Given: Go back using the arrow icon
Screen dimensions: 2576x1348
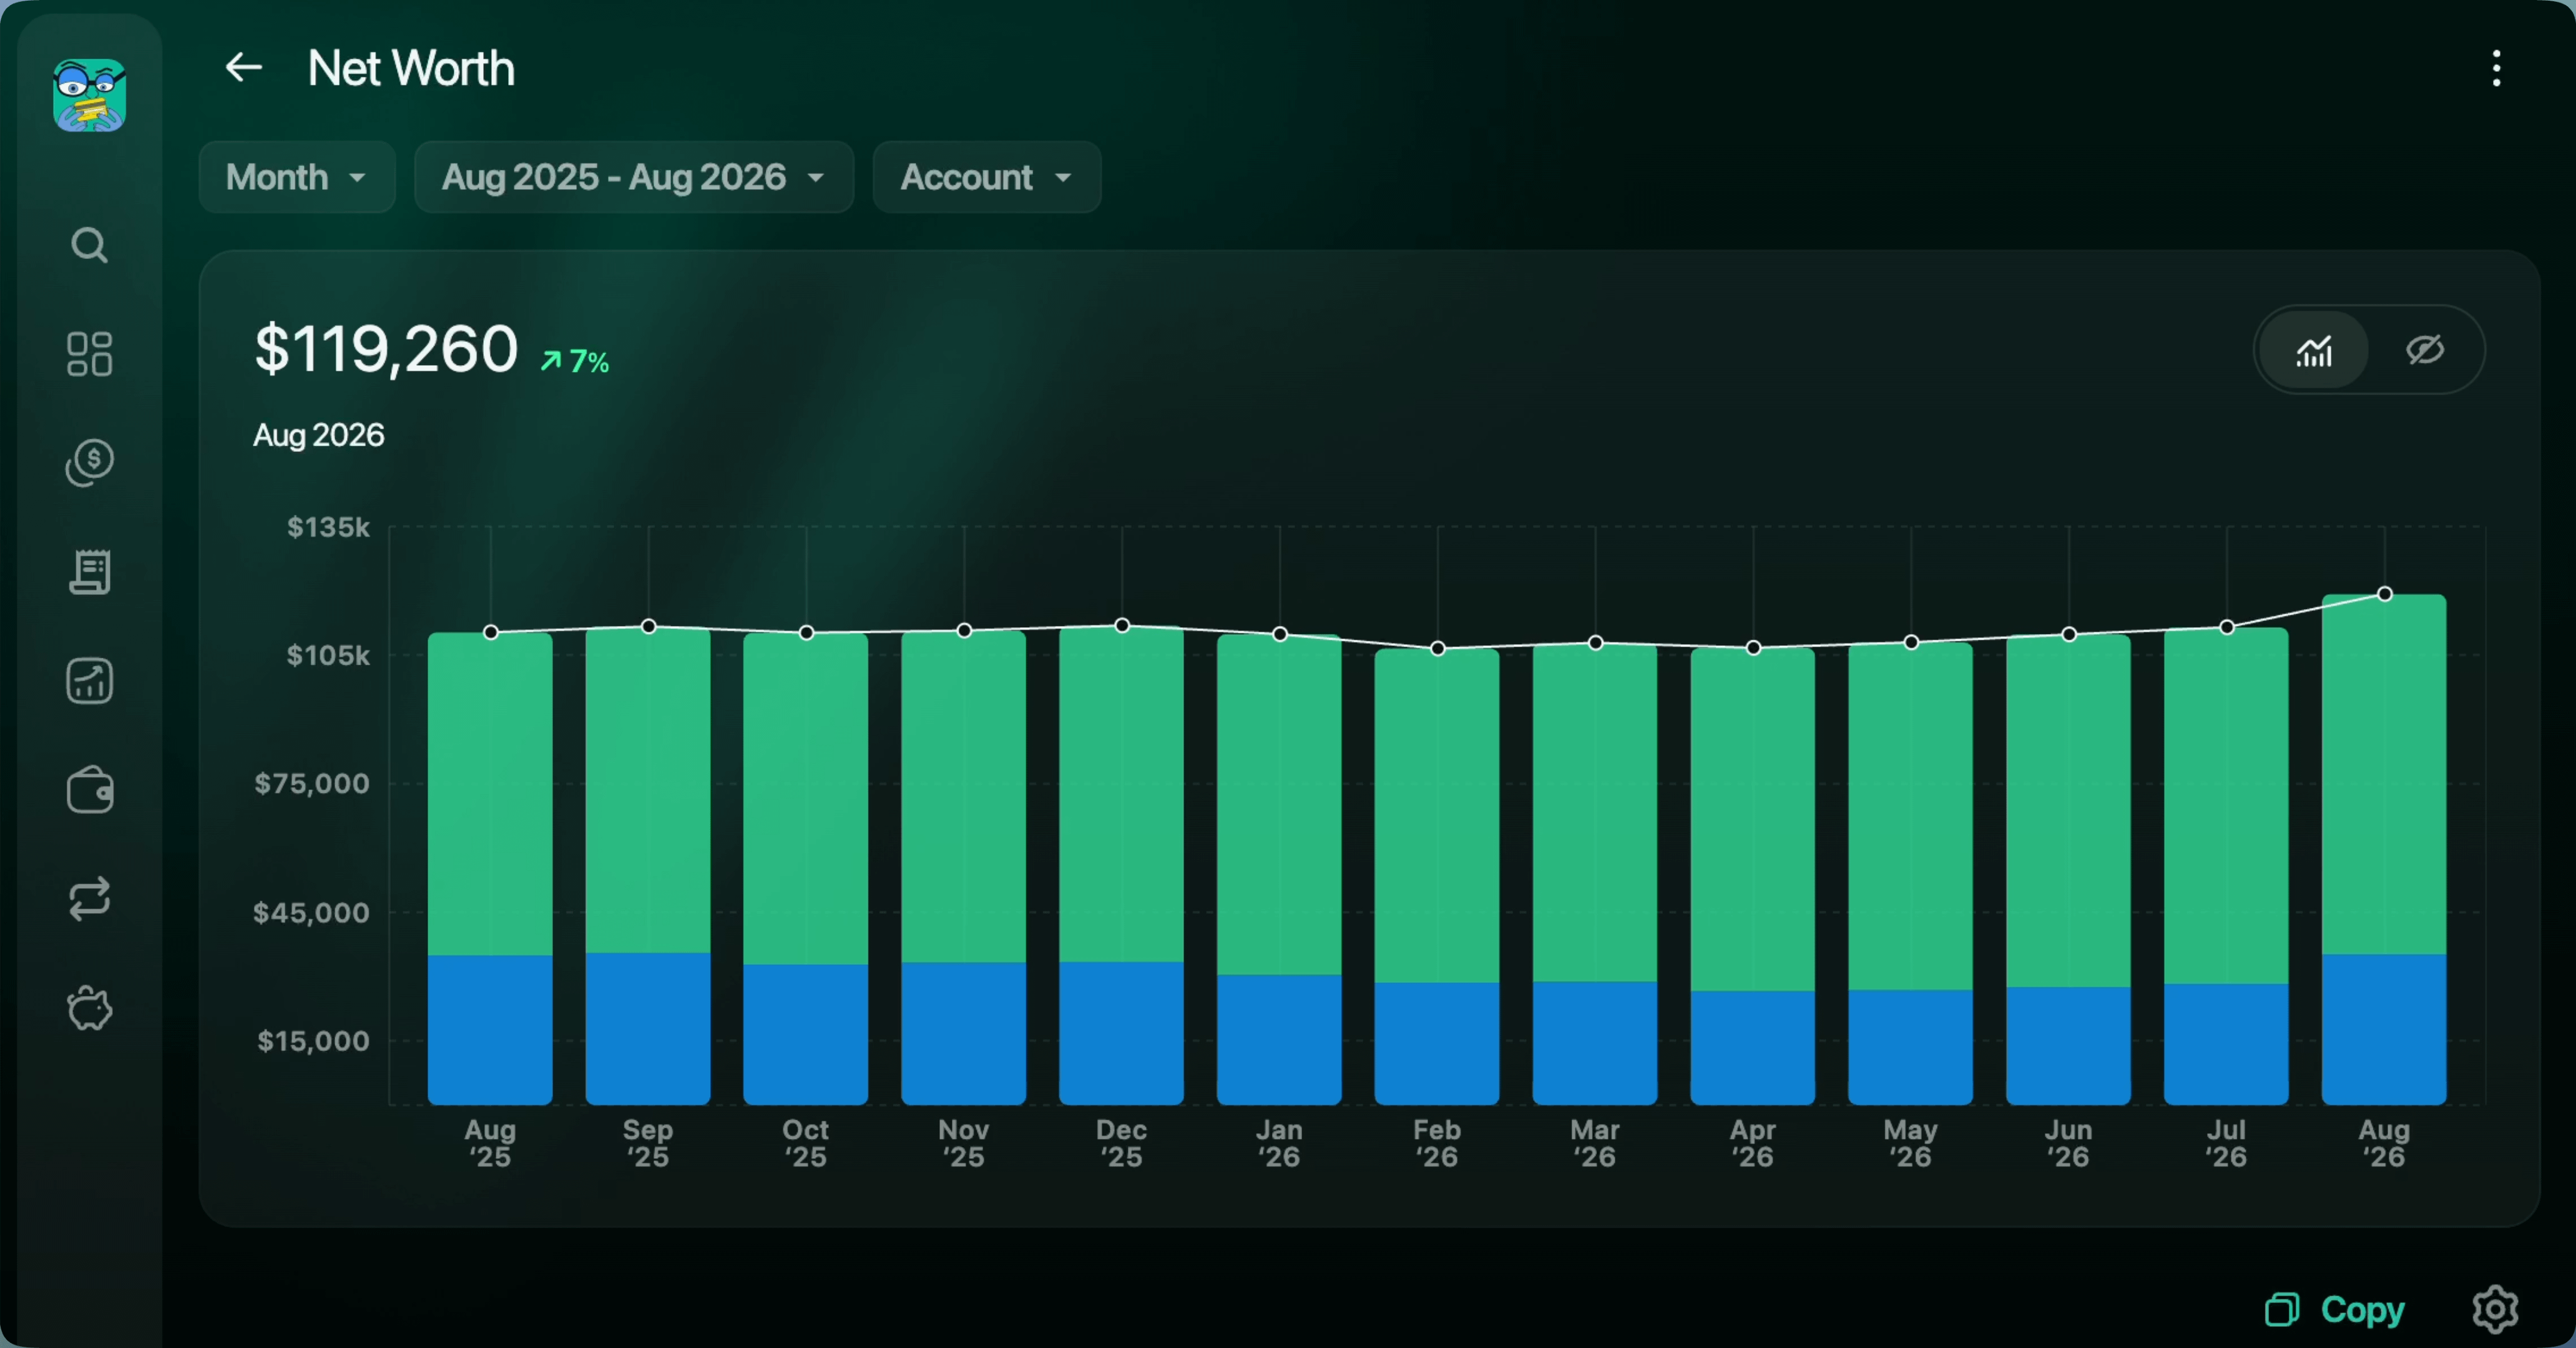Looking at the screenshot, I should 243,68.
